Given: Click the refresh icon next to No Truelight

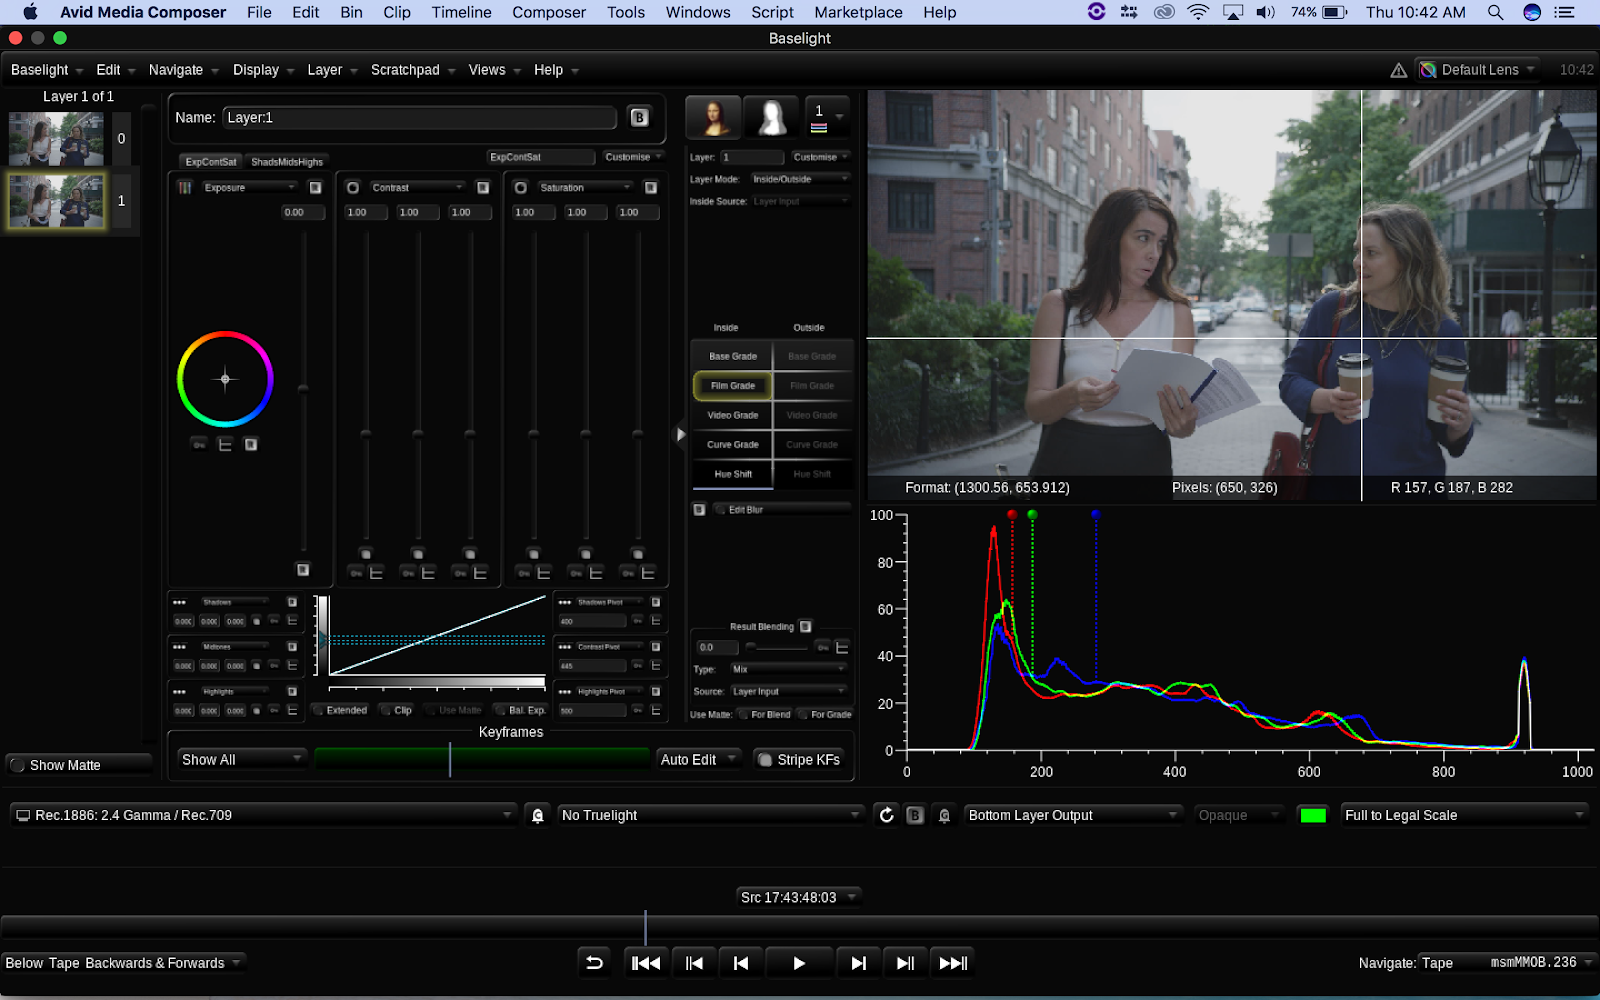Looking at the screenshot, I should click(886, 815).
